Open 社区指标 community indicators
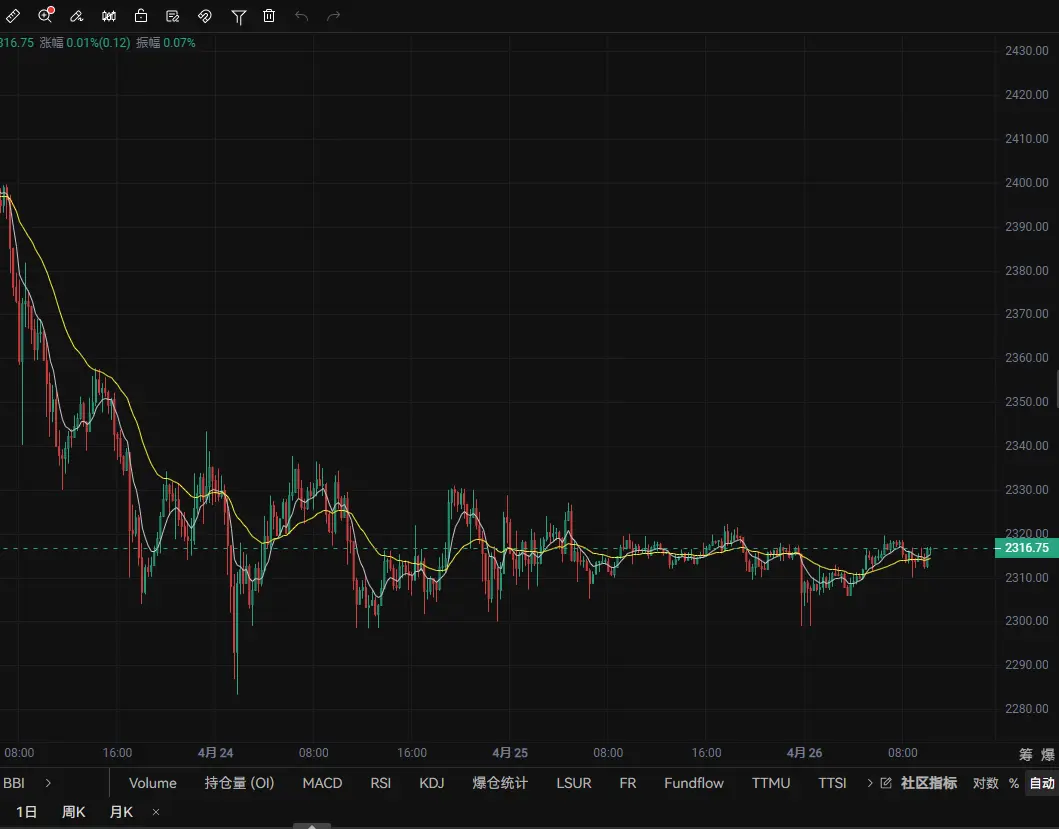 click(929, 783)
